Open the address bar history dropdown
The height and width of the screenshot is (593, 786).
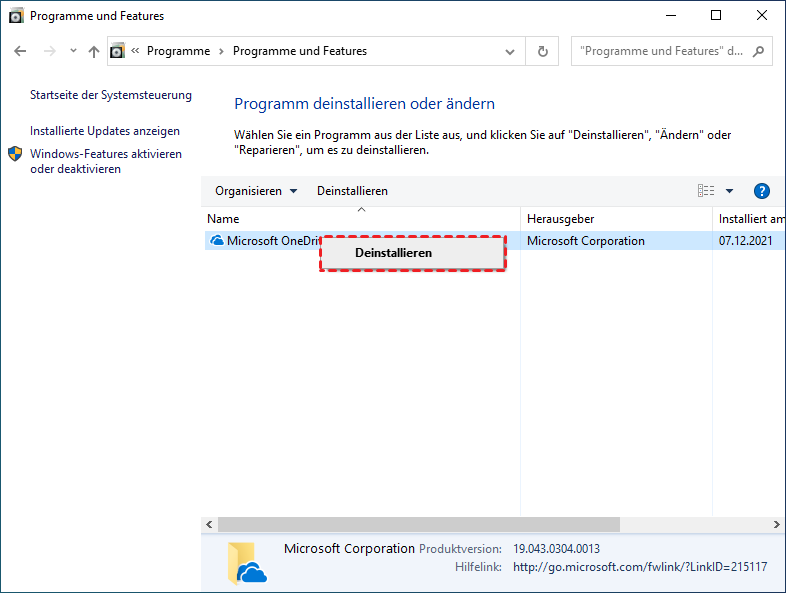pos(510,51)
